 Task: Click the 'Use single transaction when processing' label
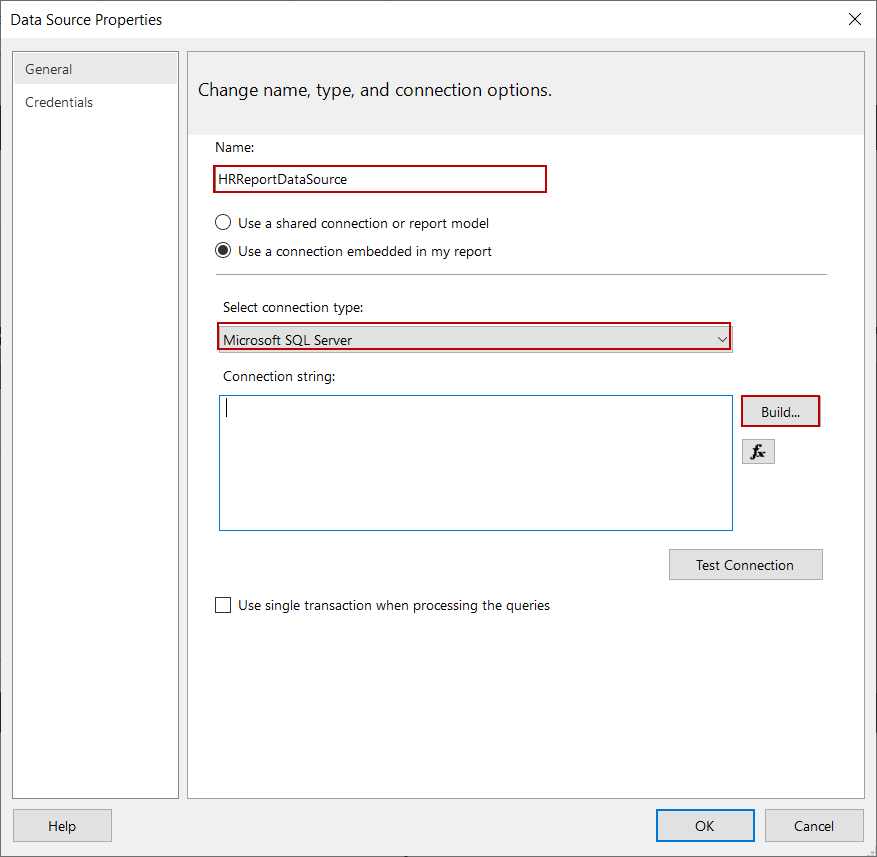click(x=394, y=605)
